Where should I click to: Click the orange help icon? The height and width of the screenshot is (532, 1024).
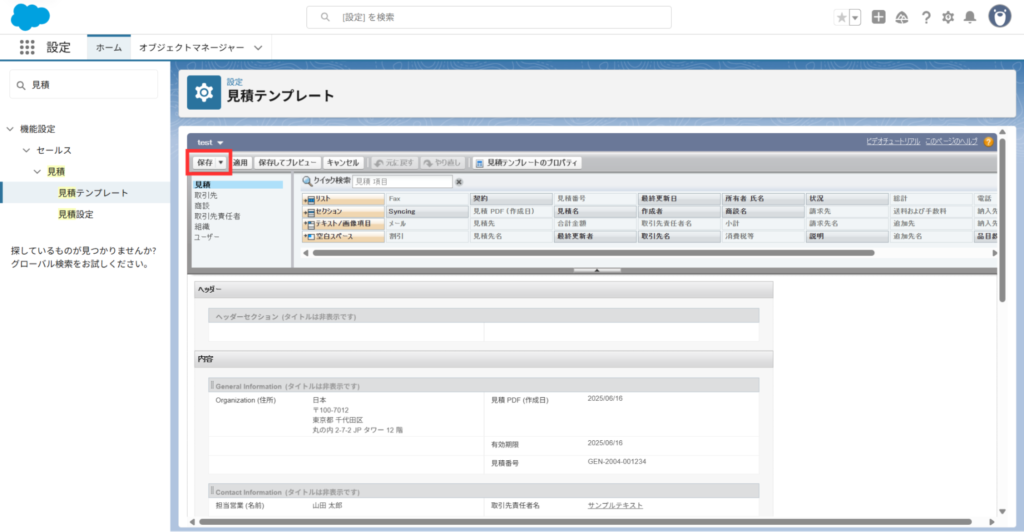(x=989, y=142)
